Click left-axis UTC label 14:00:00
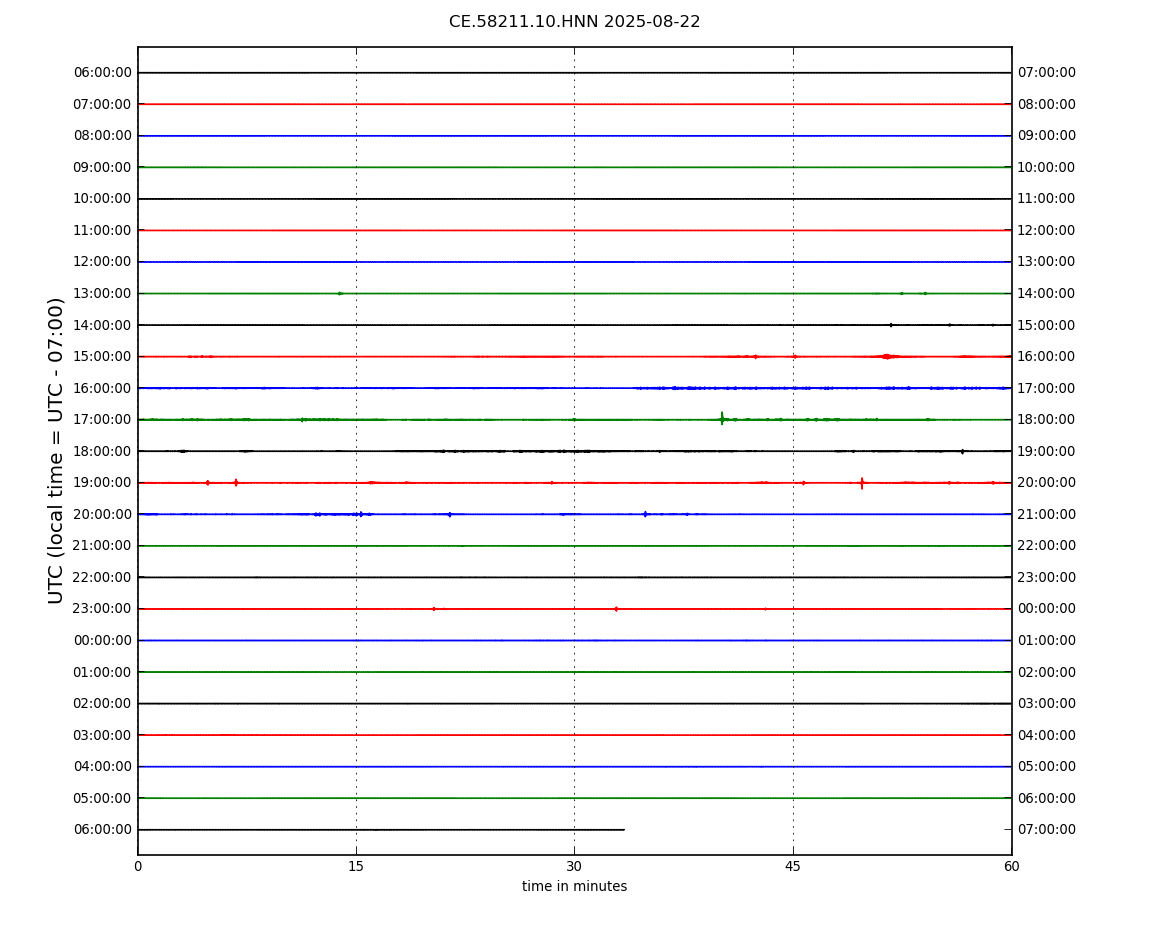The height and width of the screenshot is (950, 1150). click(102, 325)
